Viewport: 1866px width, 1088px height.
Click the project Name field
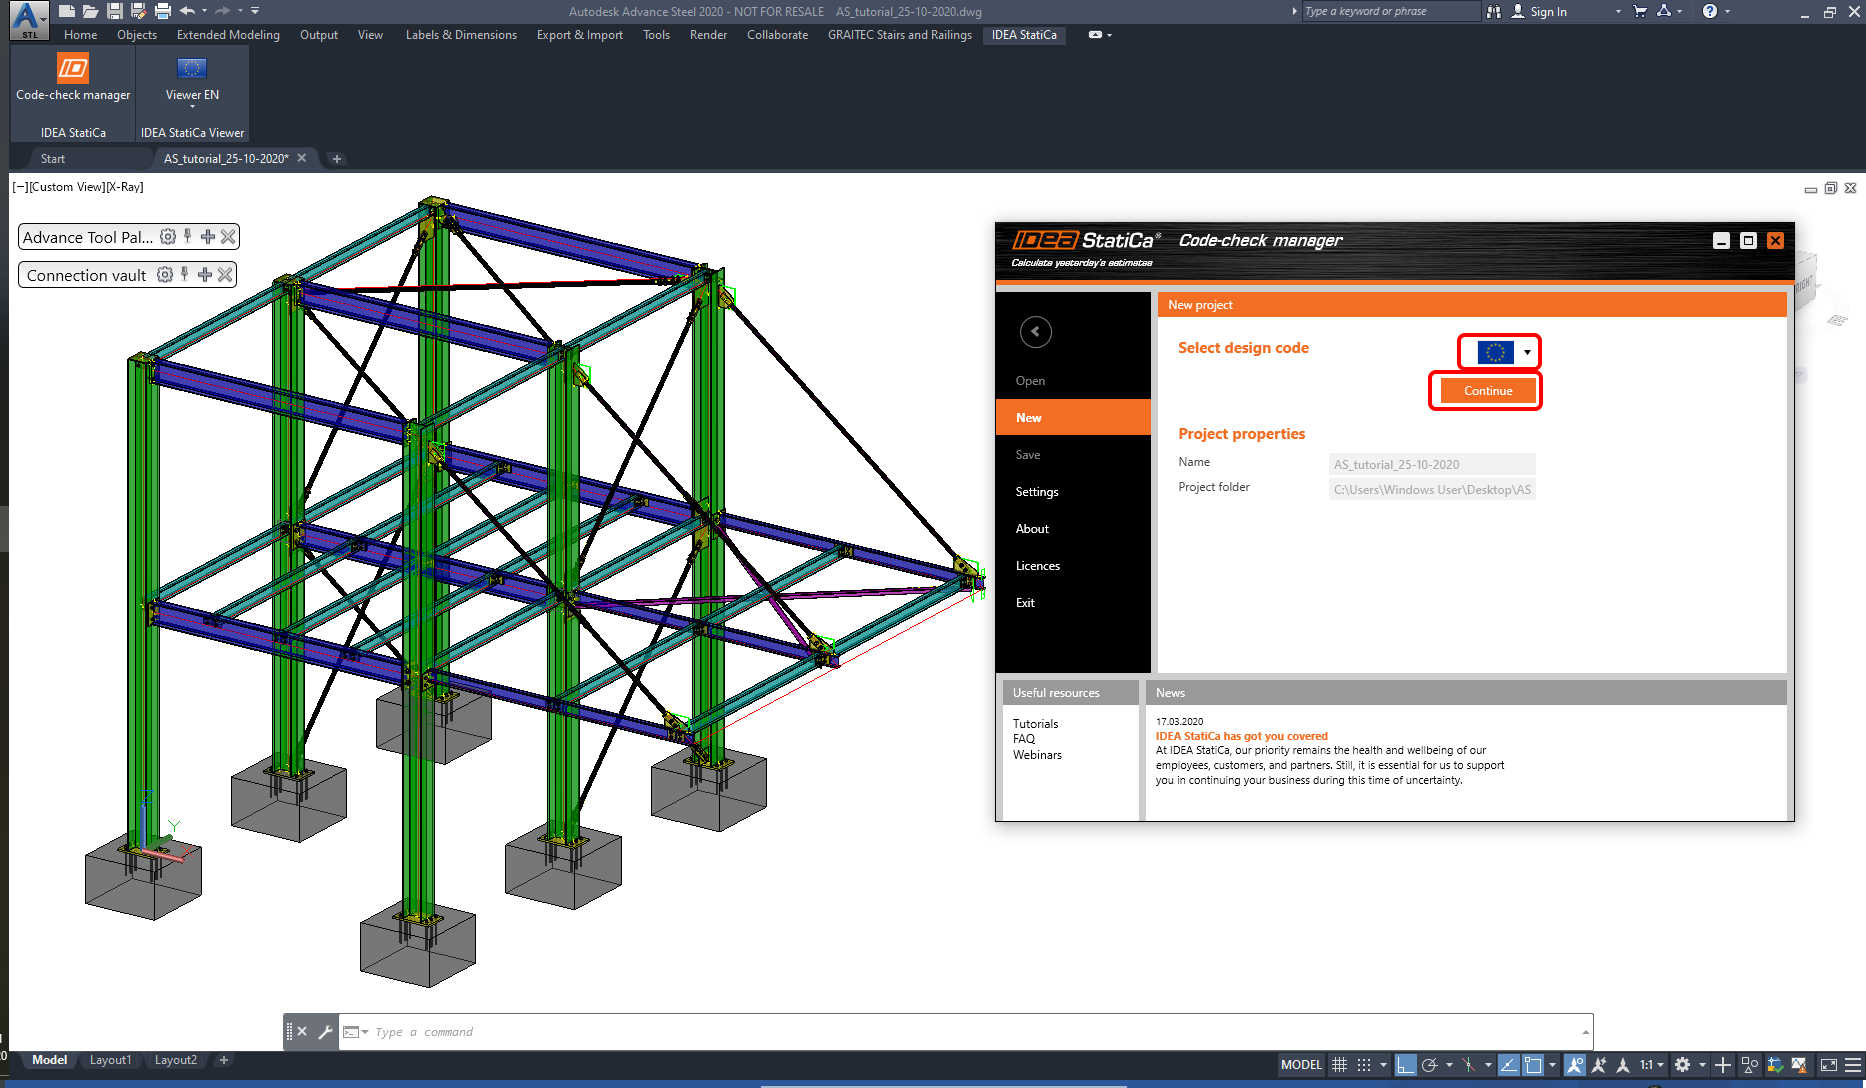tap(1432, 464)
